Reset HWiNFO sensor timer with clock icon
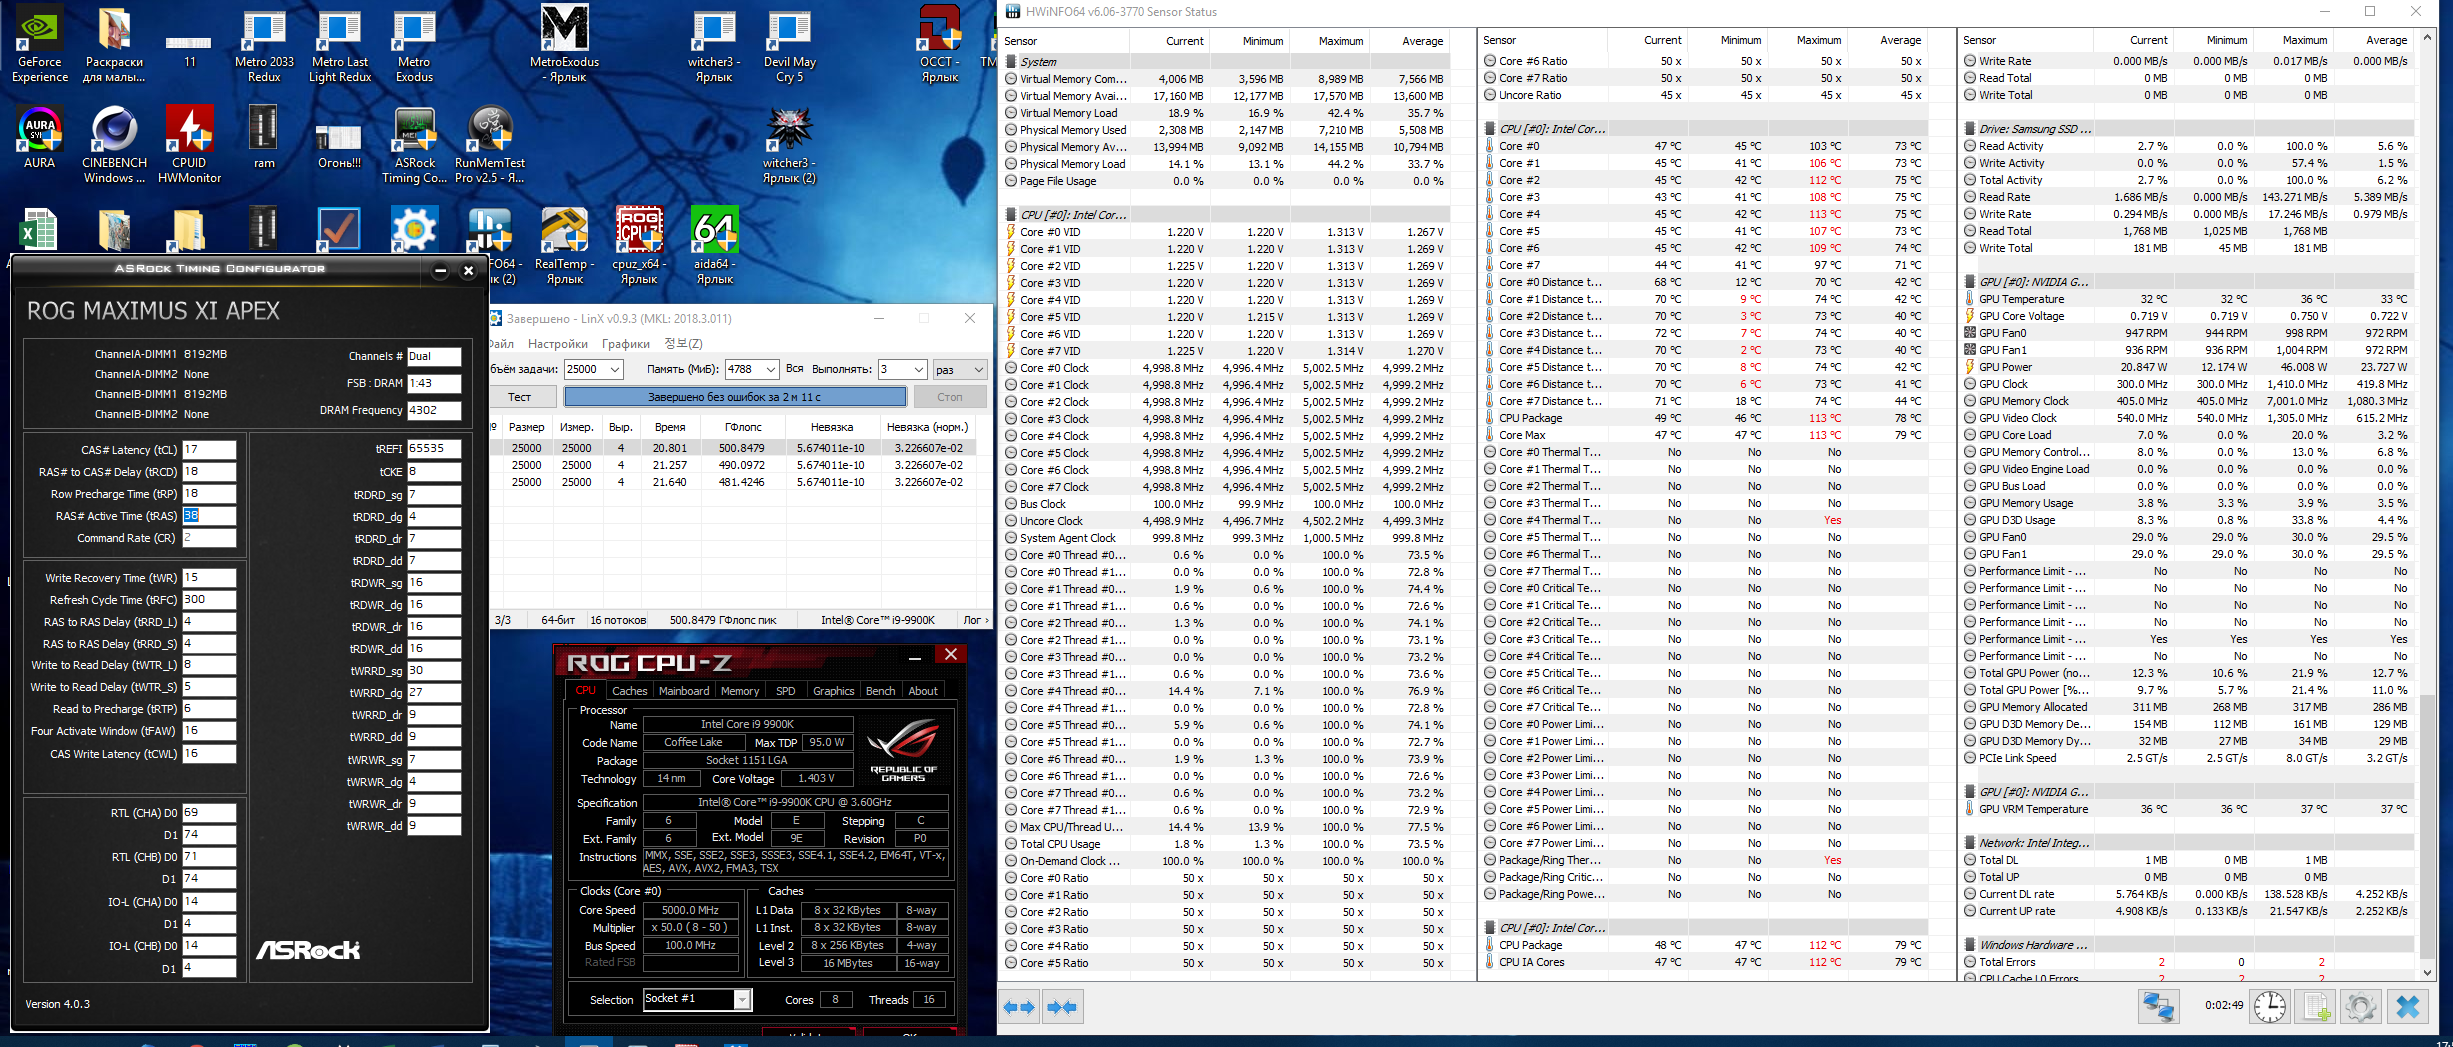 click(x=2270, y=1007)
